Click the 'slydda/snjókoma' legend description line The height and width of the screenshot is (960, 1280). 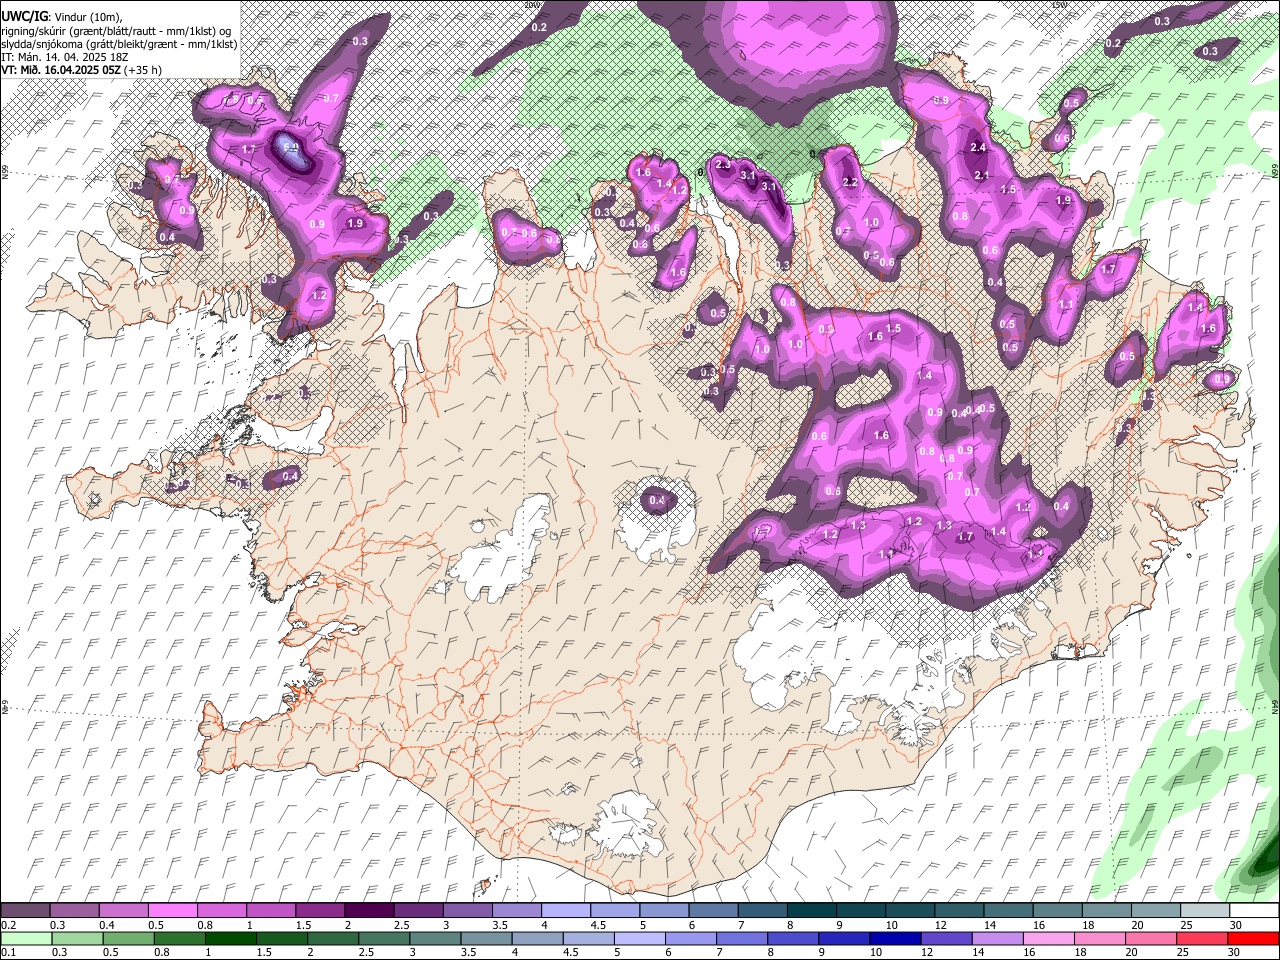(119, 44)
